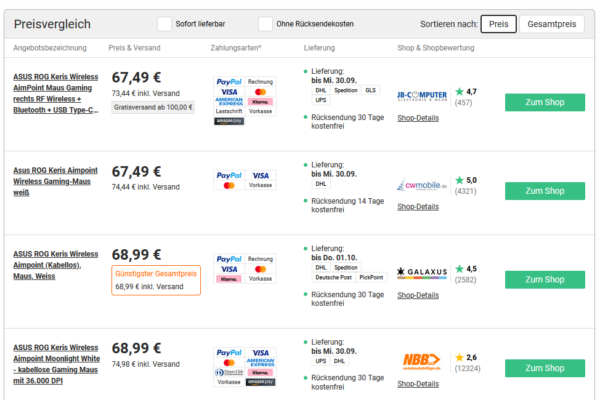
Task: Open Zum Shop for NBB offer
Action: click(x=545, y=368)
